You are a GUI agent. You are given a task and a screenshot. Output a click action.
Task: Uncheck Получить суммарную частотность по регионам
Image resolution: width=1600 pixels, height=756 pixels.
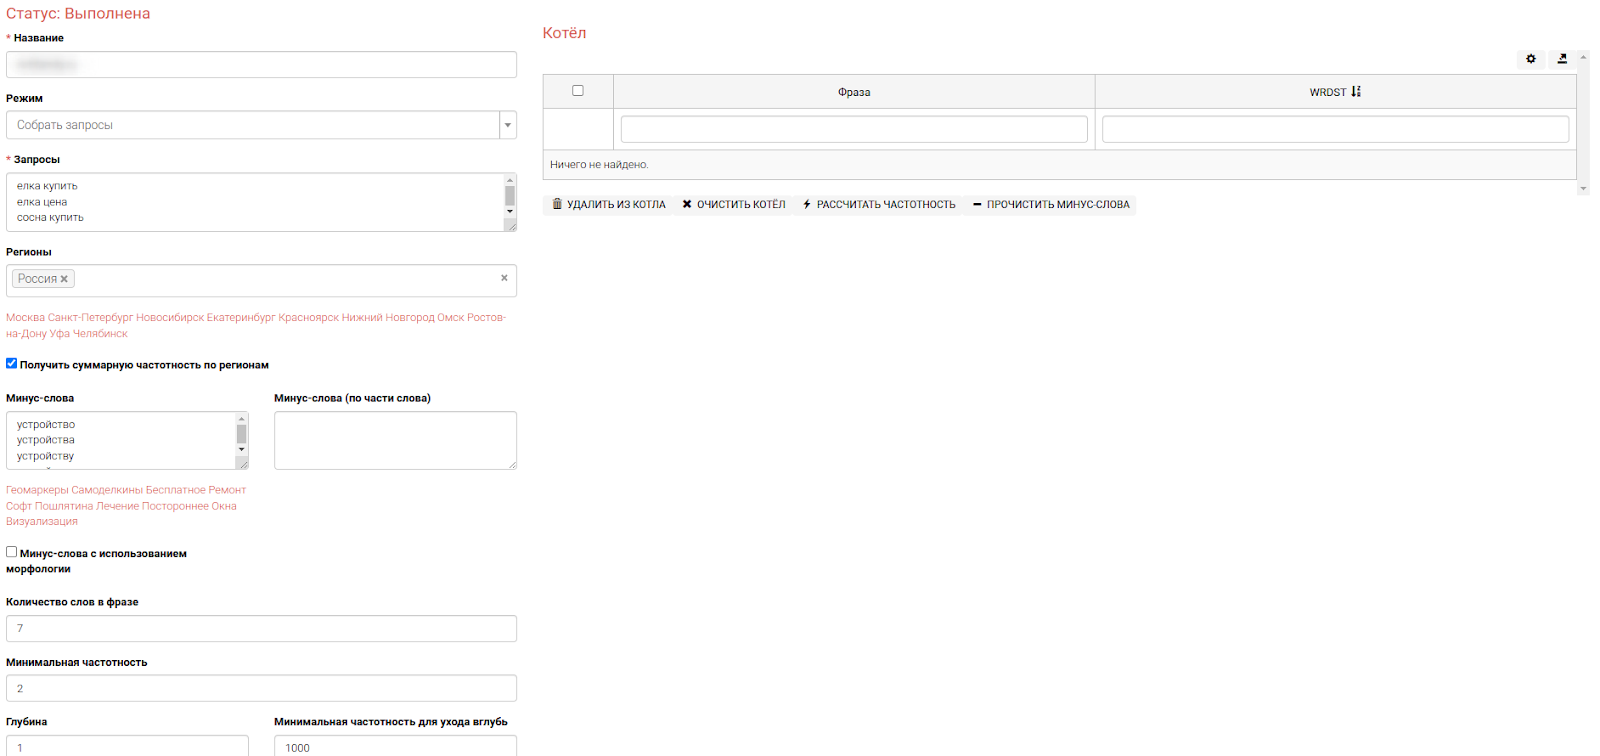(x=12, y=364)
